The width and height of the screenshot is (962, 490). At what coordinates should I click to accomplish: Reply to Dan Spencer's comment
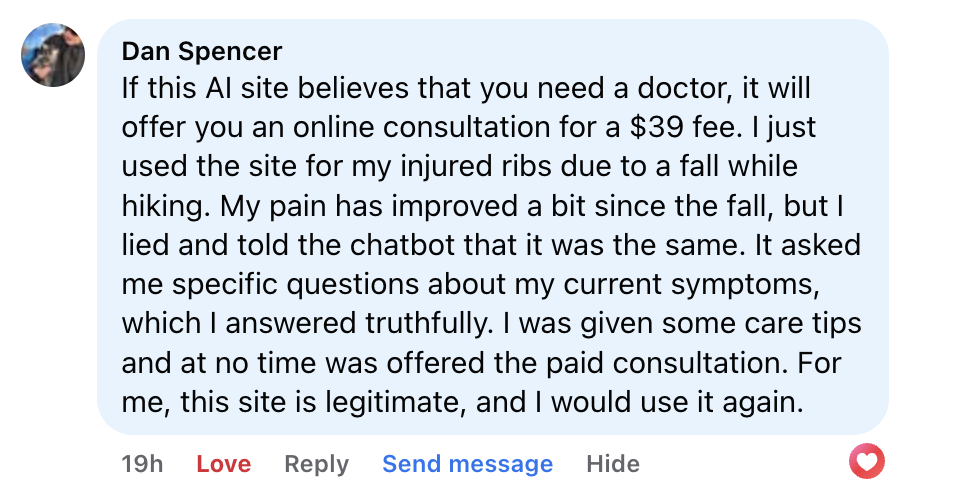(x=316, y=464)
